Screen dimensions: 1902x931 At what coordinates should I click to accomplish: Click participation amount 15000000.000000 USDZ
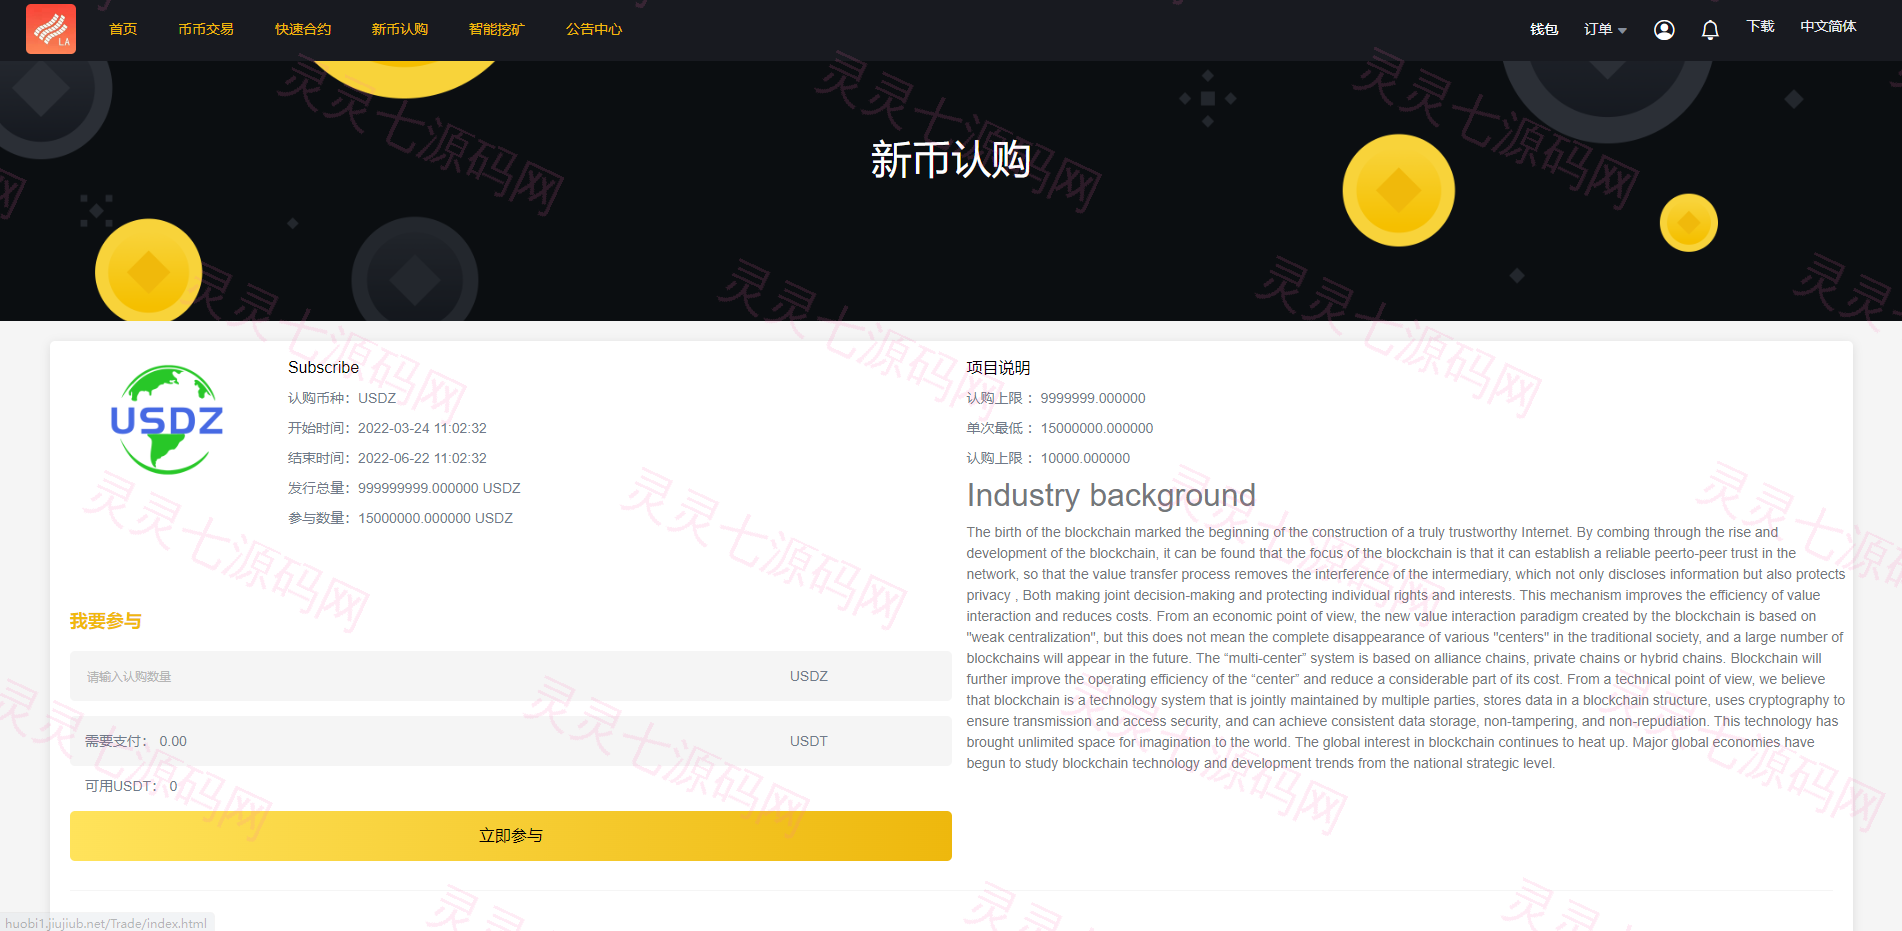click(x=435, y=518)
